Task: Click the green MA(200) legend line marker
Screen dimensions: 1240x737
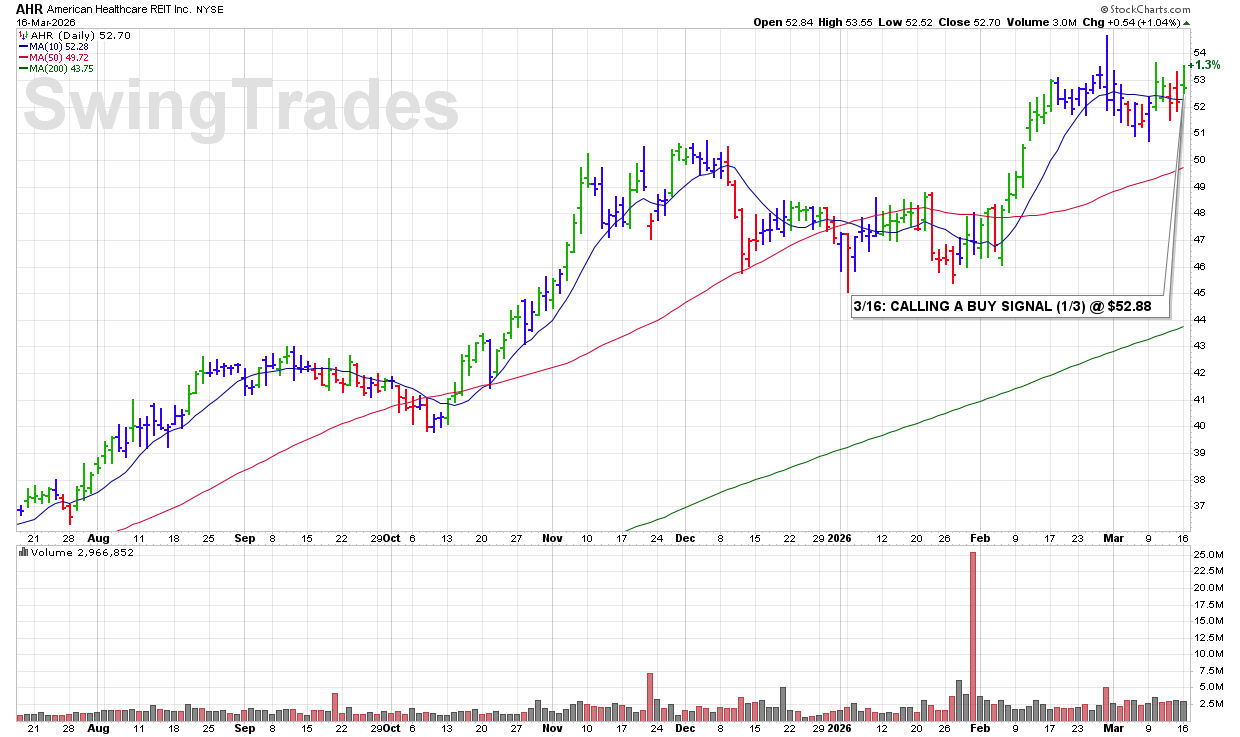Action: [x=22, y=68]
